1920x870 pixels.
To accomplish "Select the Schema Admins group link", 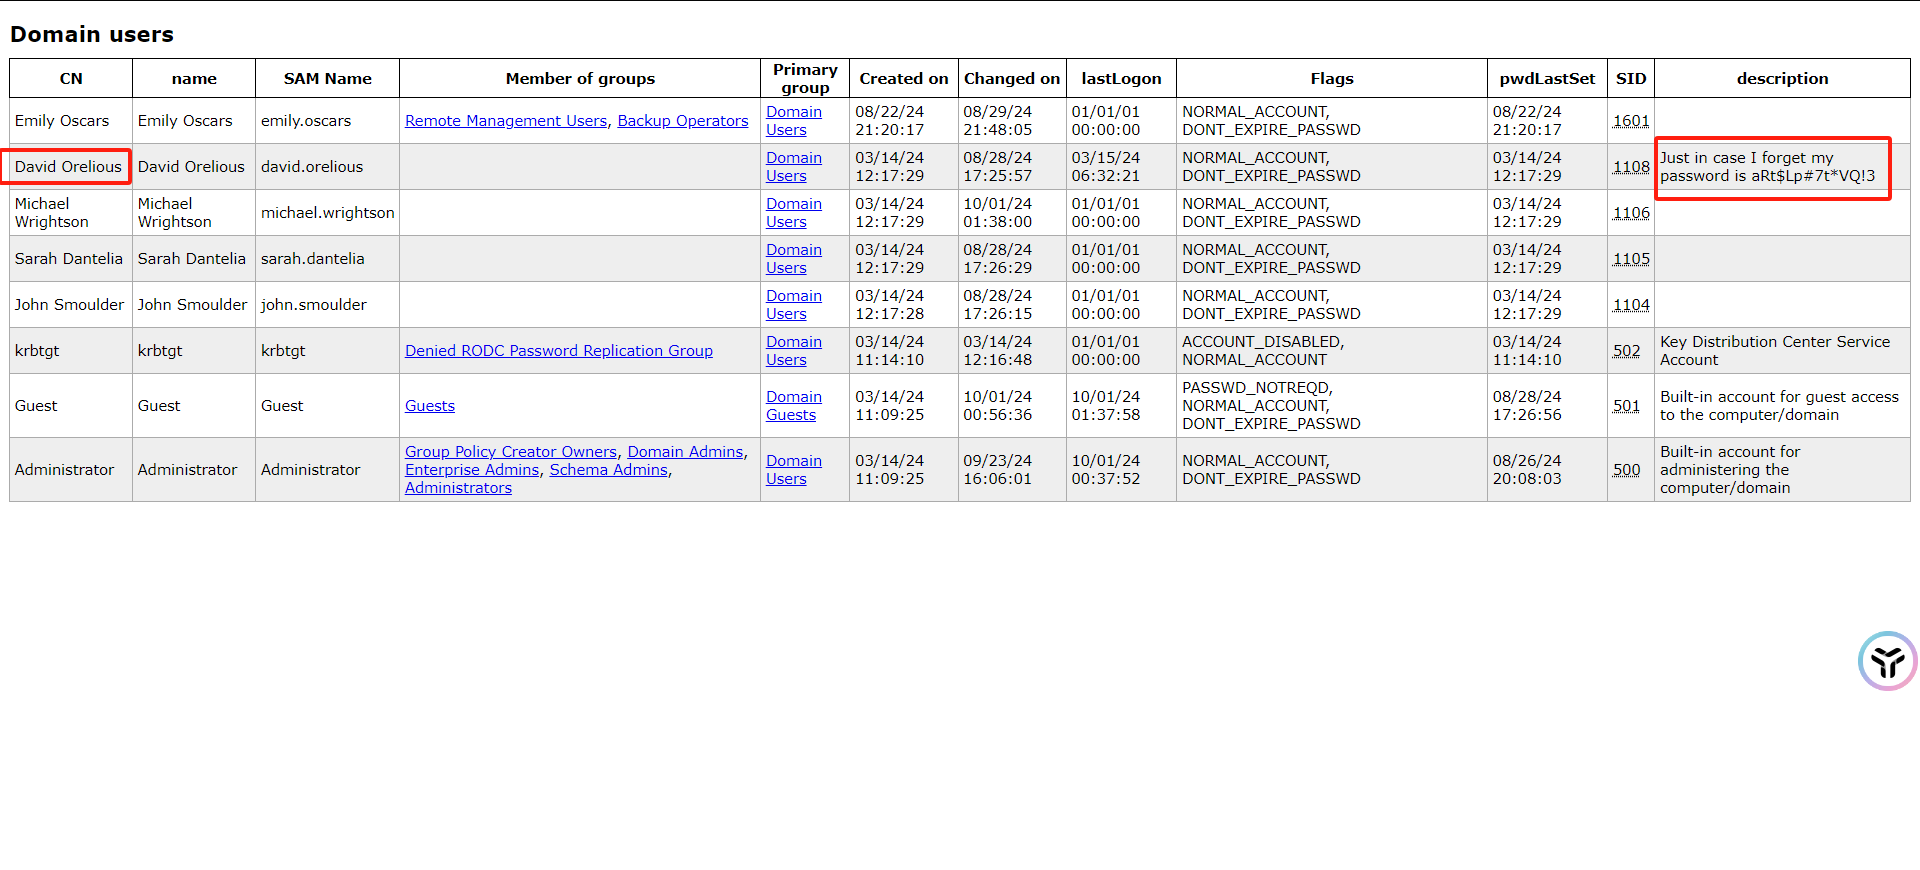I will pos(608,470).
